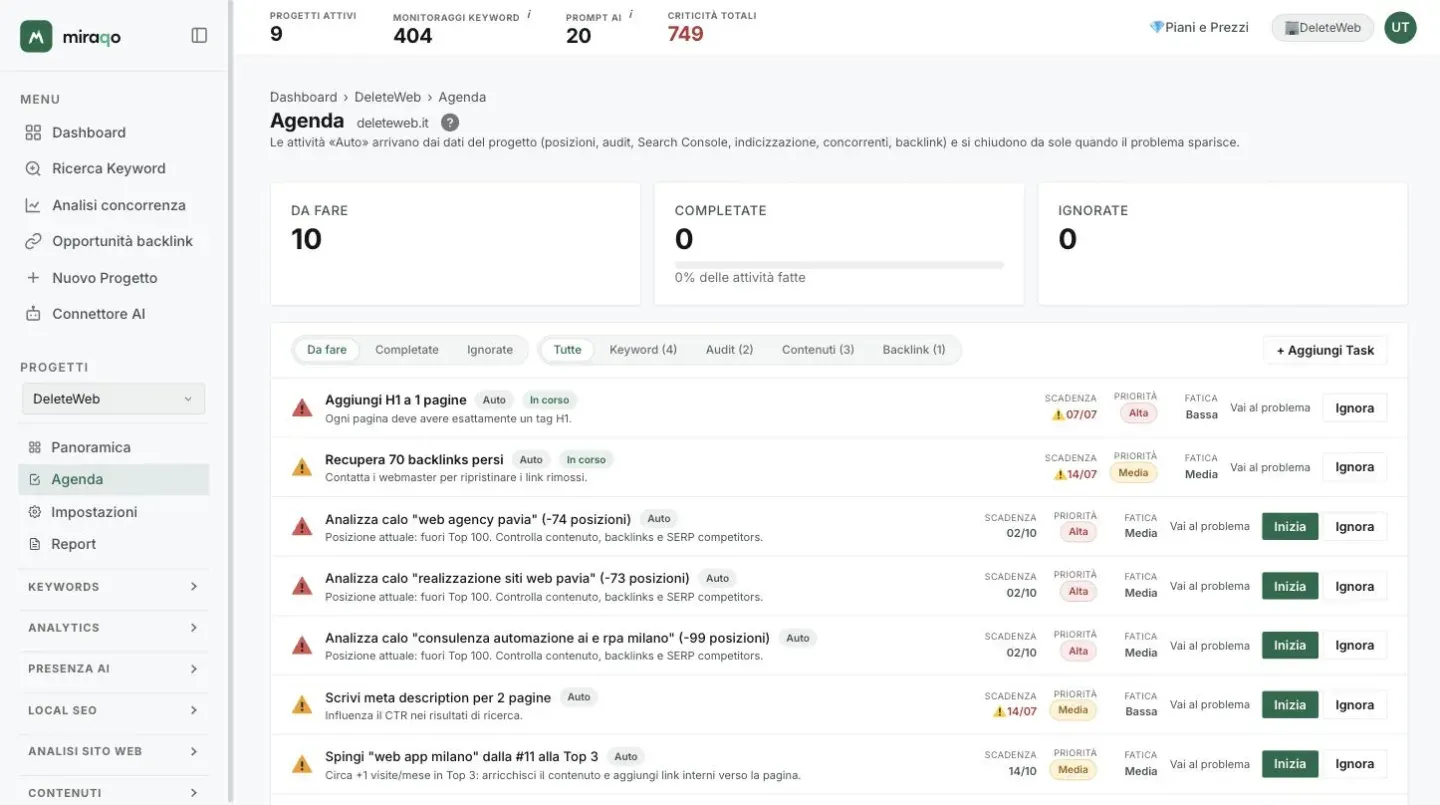
Task: Click the Aggiungi Task button
Action: [1325, 350]
